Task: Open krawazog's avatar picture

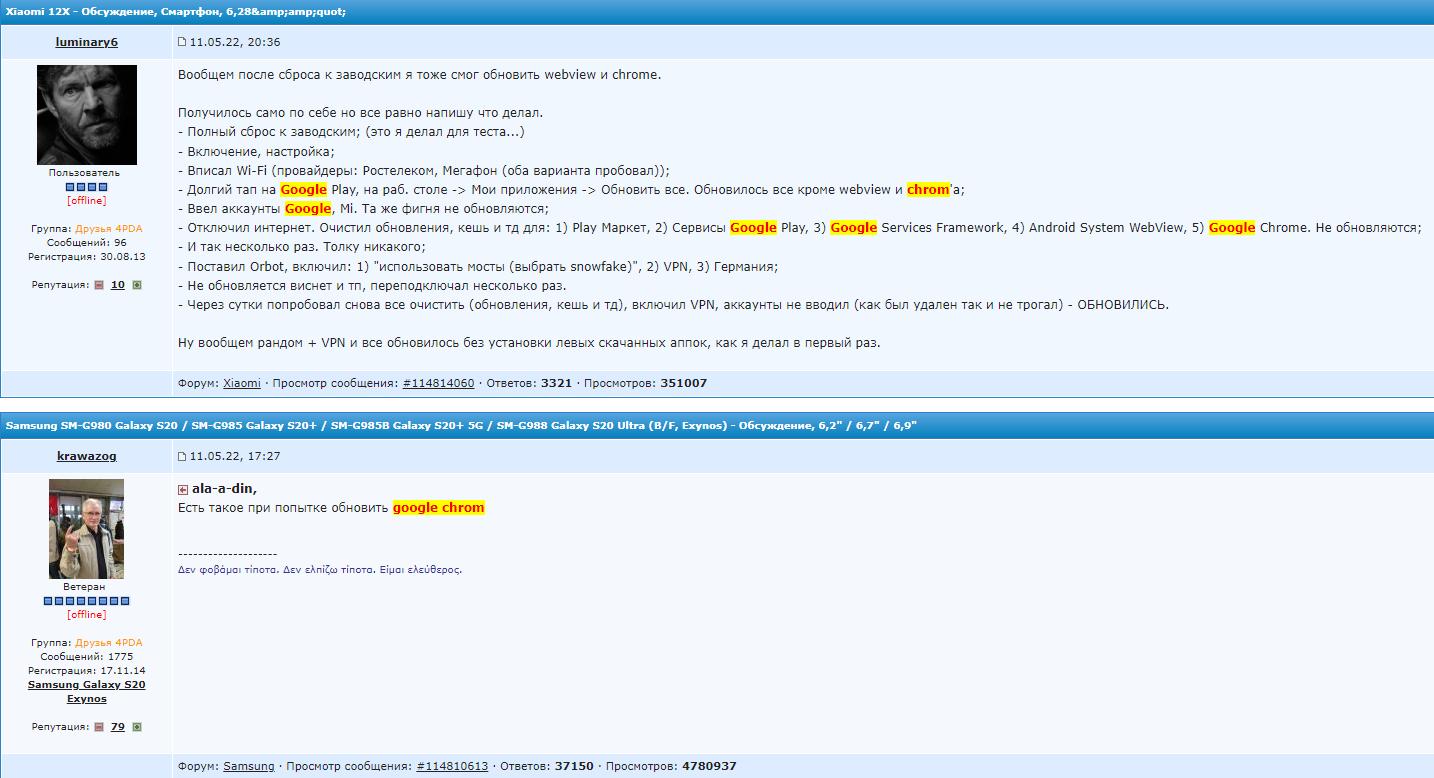Action: coord(87,529)
